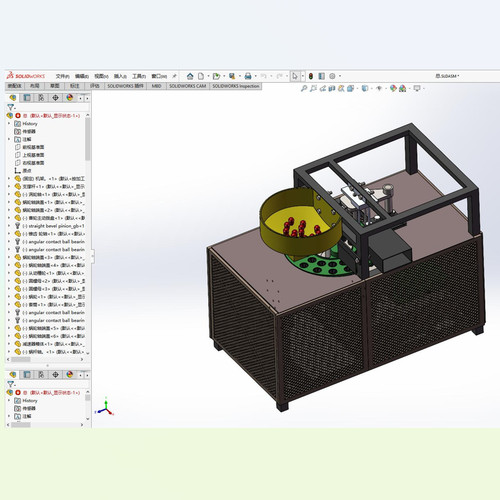Open the display style dropdown arrow
Viewport: 500px width, 500px height.
(x=371, y=88)
